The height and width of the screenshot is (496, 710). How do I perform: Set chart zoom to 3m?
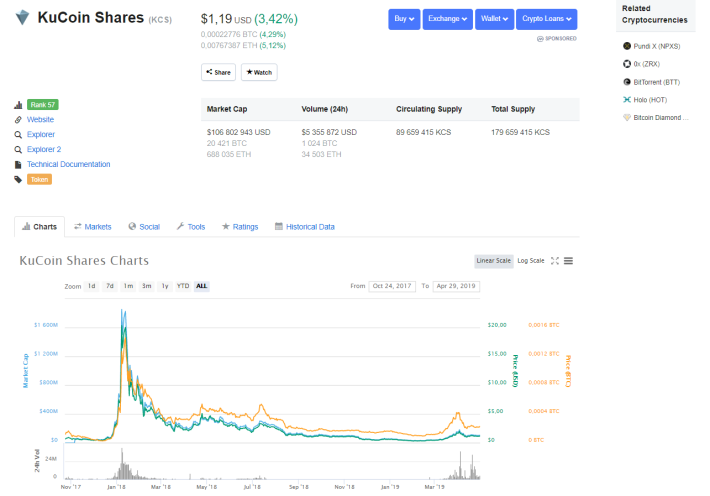pos(147,286)
